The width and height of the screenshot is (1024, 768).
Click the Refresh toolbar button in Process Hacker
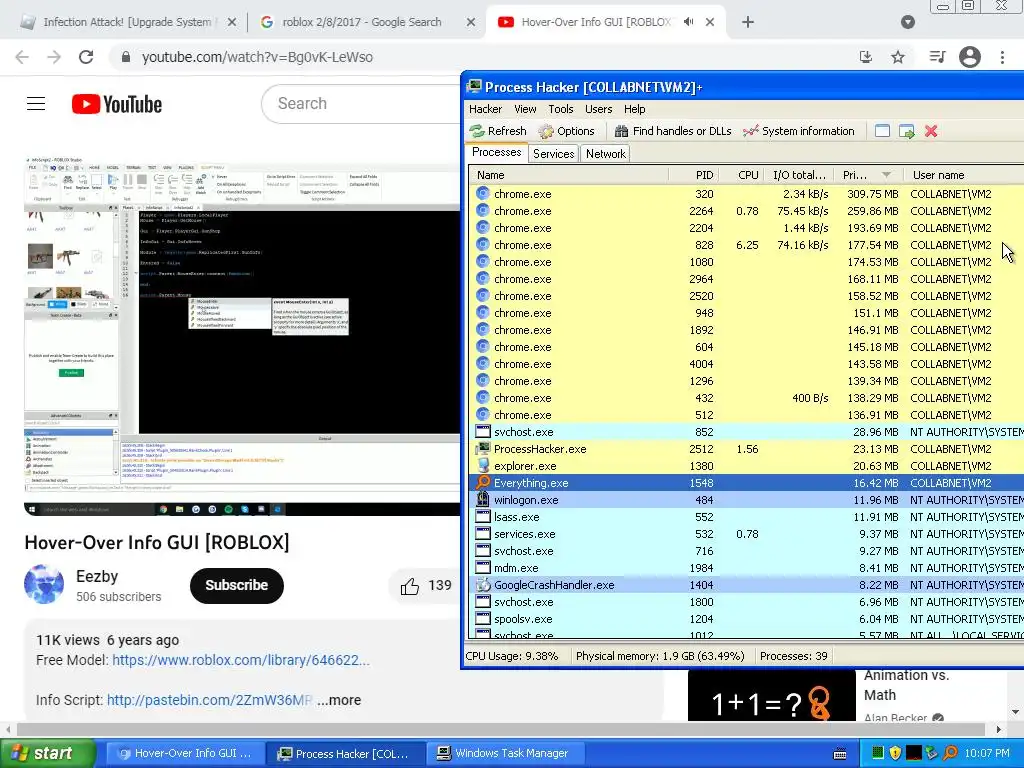click(498, 131)
